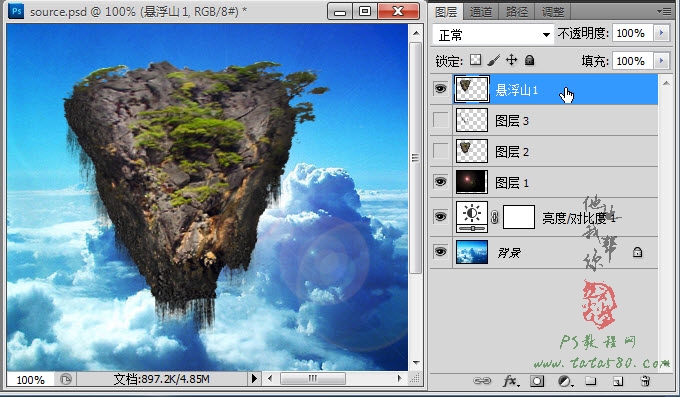Click the Photoshop Ps icon in the title bar

tap(16, 11)
